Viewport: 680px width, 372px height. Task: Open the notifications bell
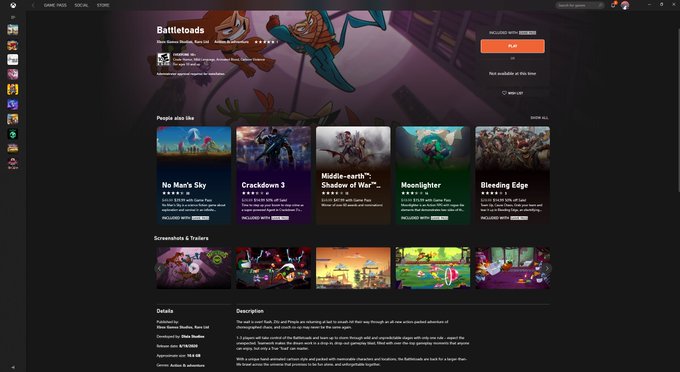point(613,5)
